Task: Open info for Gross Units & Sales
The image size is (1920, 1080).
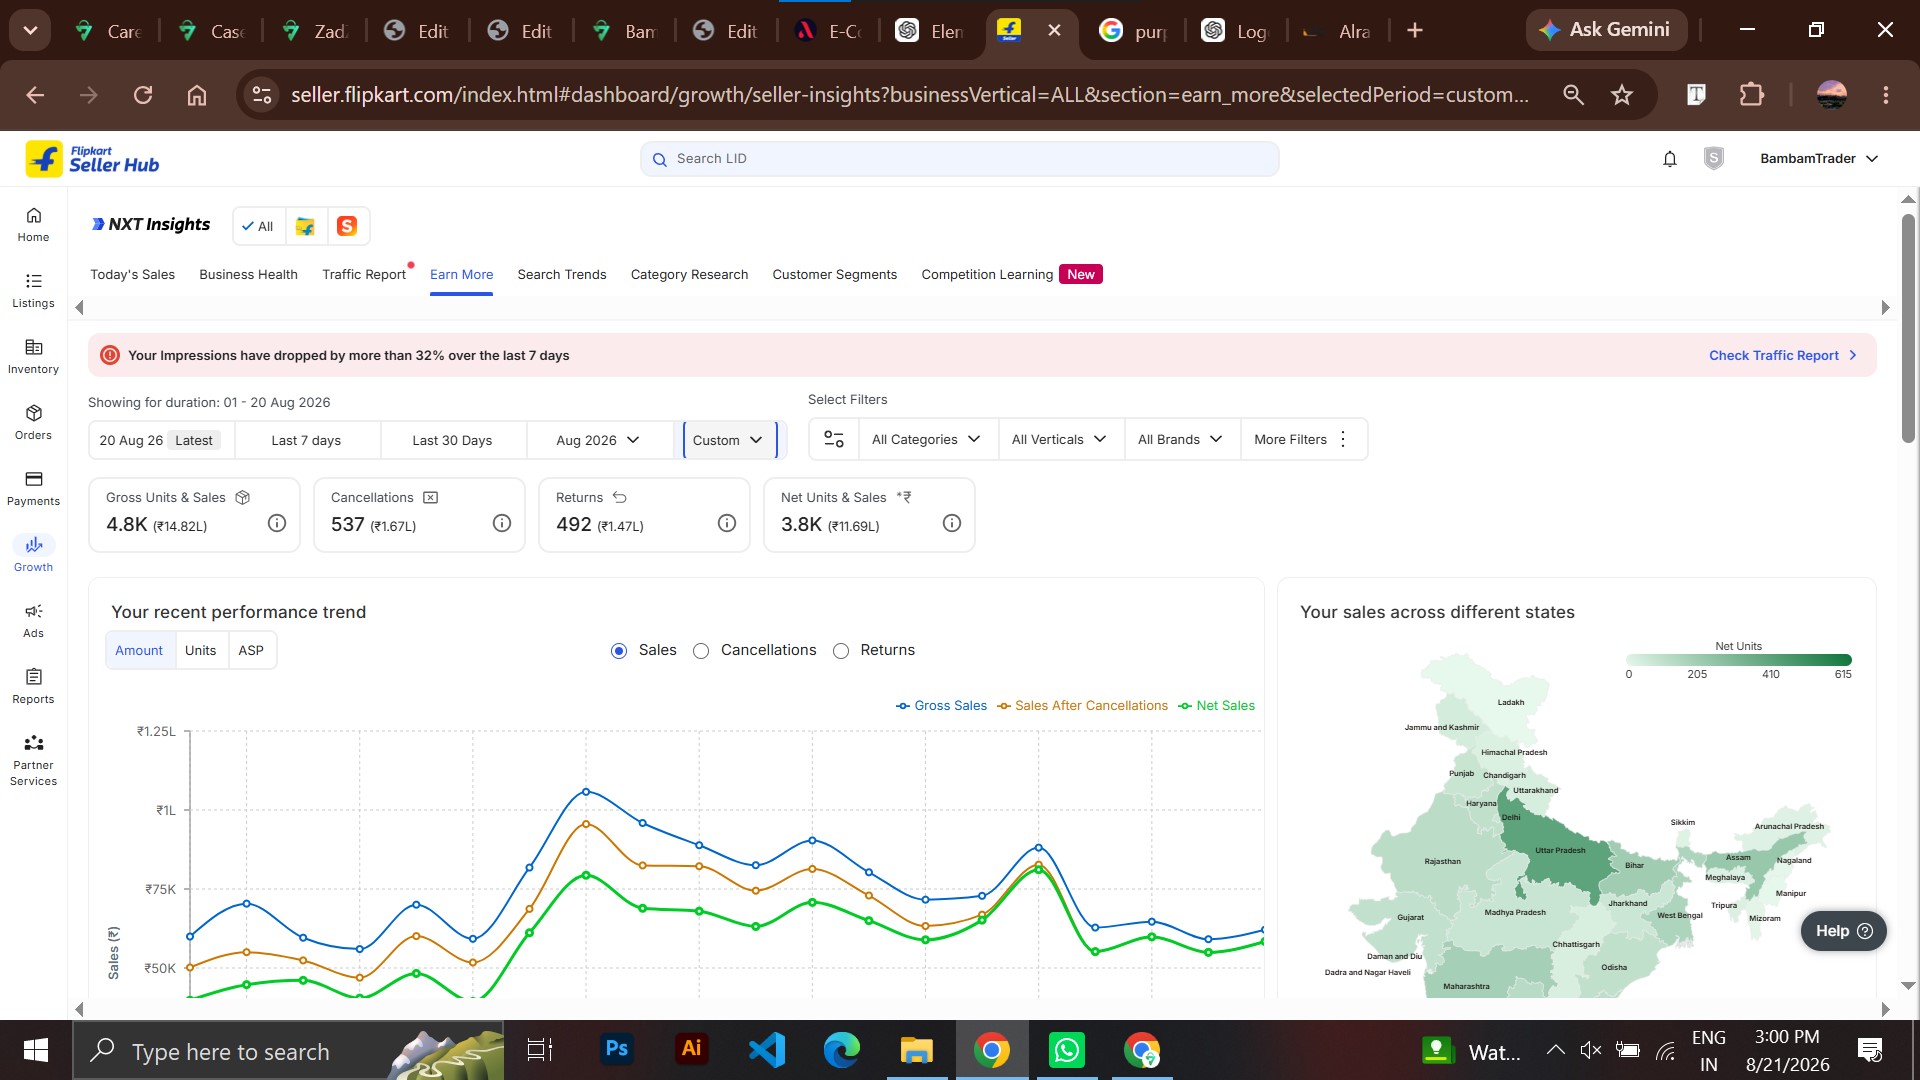Action: pos(277,523)
